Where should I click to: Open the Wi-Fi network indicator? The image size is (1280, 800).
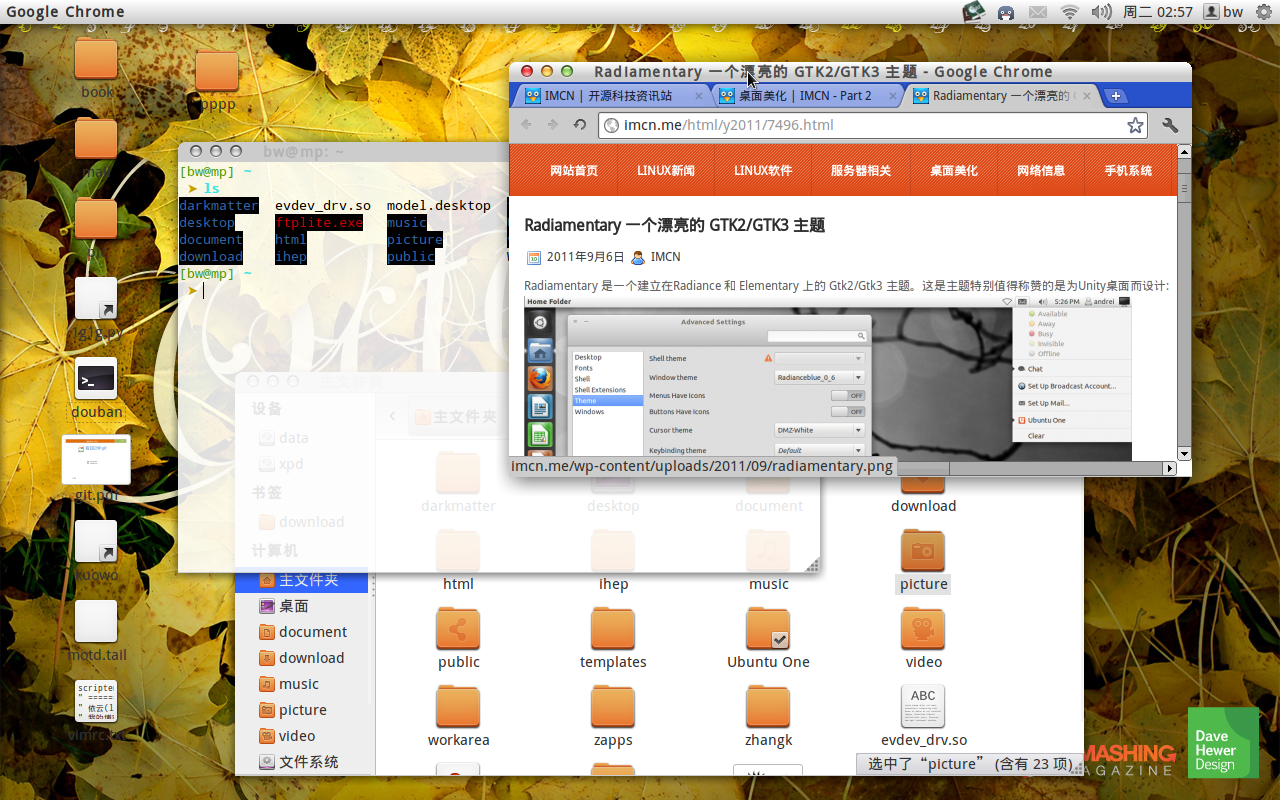click(1070, 12)
